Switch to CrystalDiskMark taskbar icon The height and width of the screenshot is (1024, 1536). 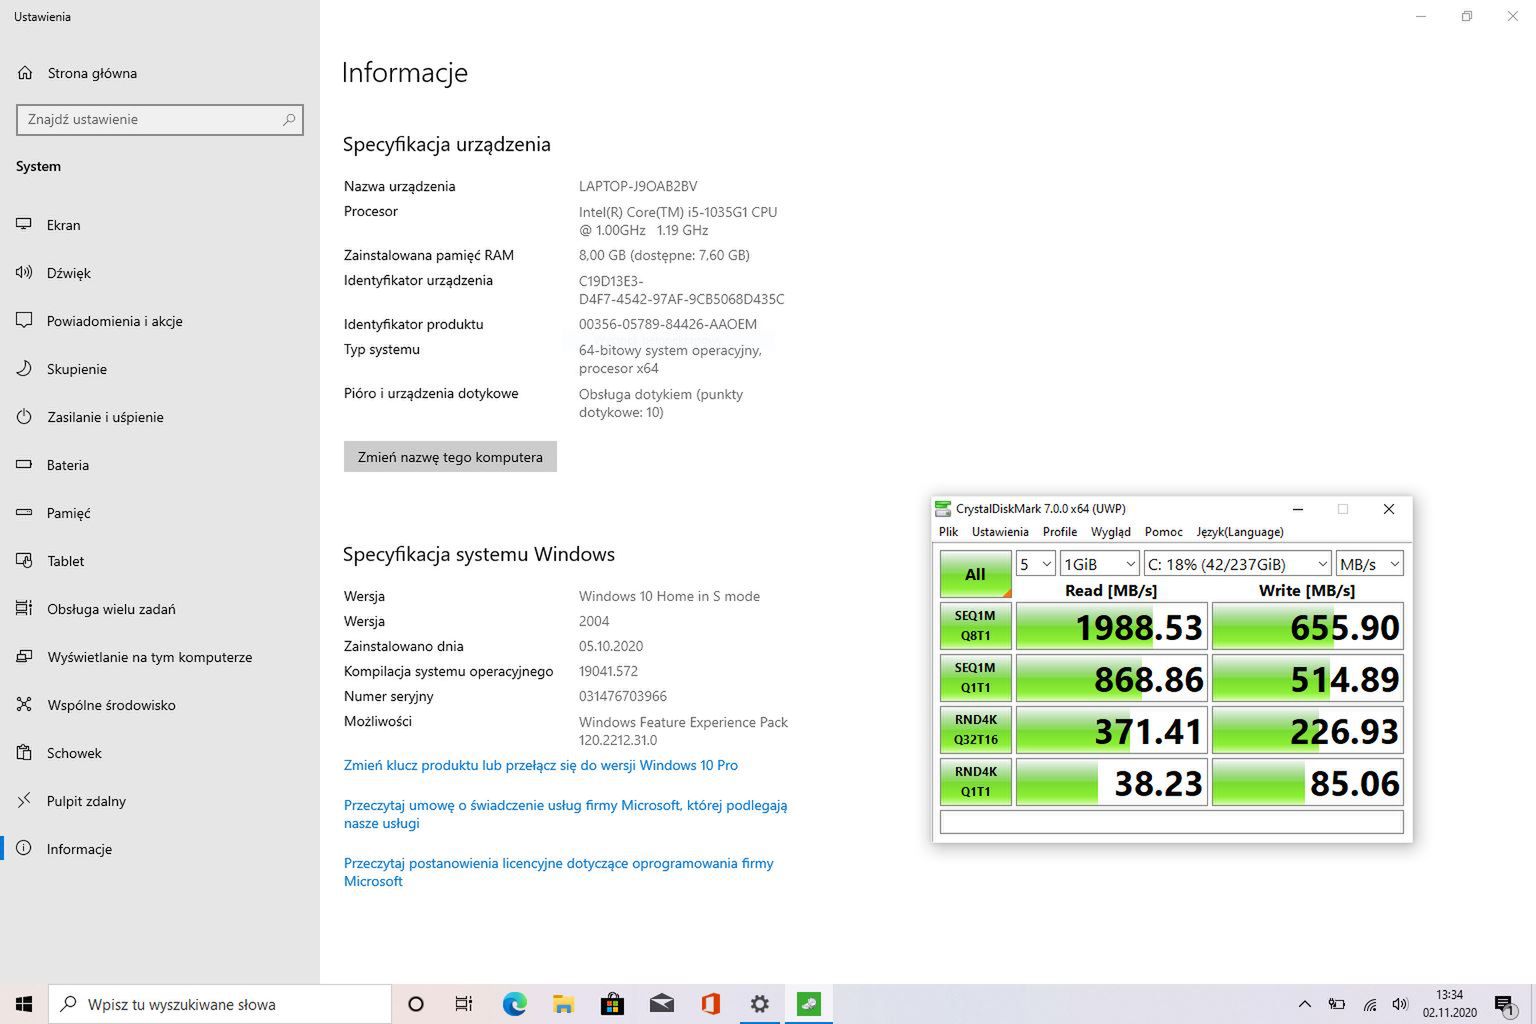808,1004
